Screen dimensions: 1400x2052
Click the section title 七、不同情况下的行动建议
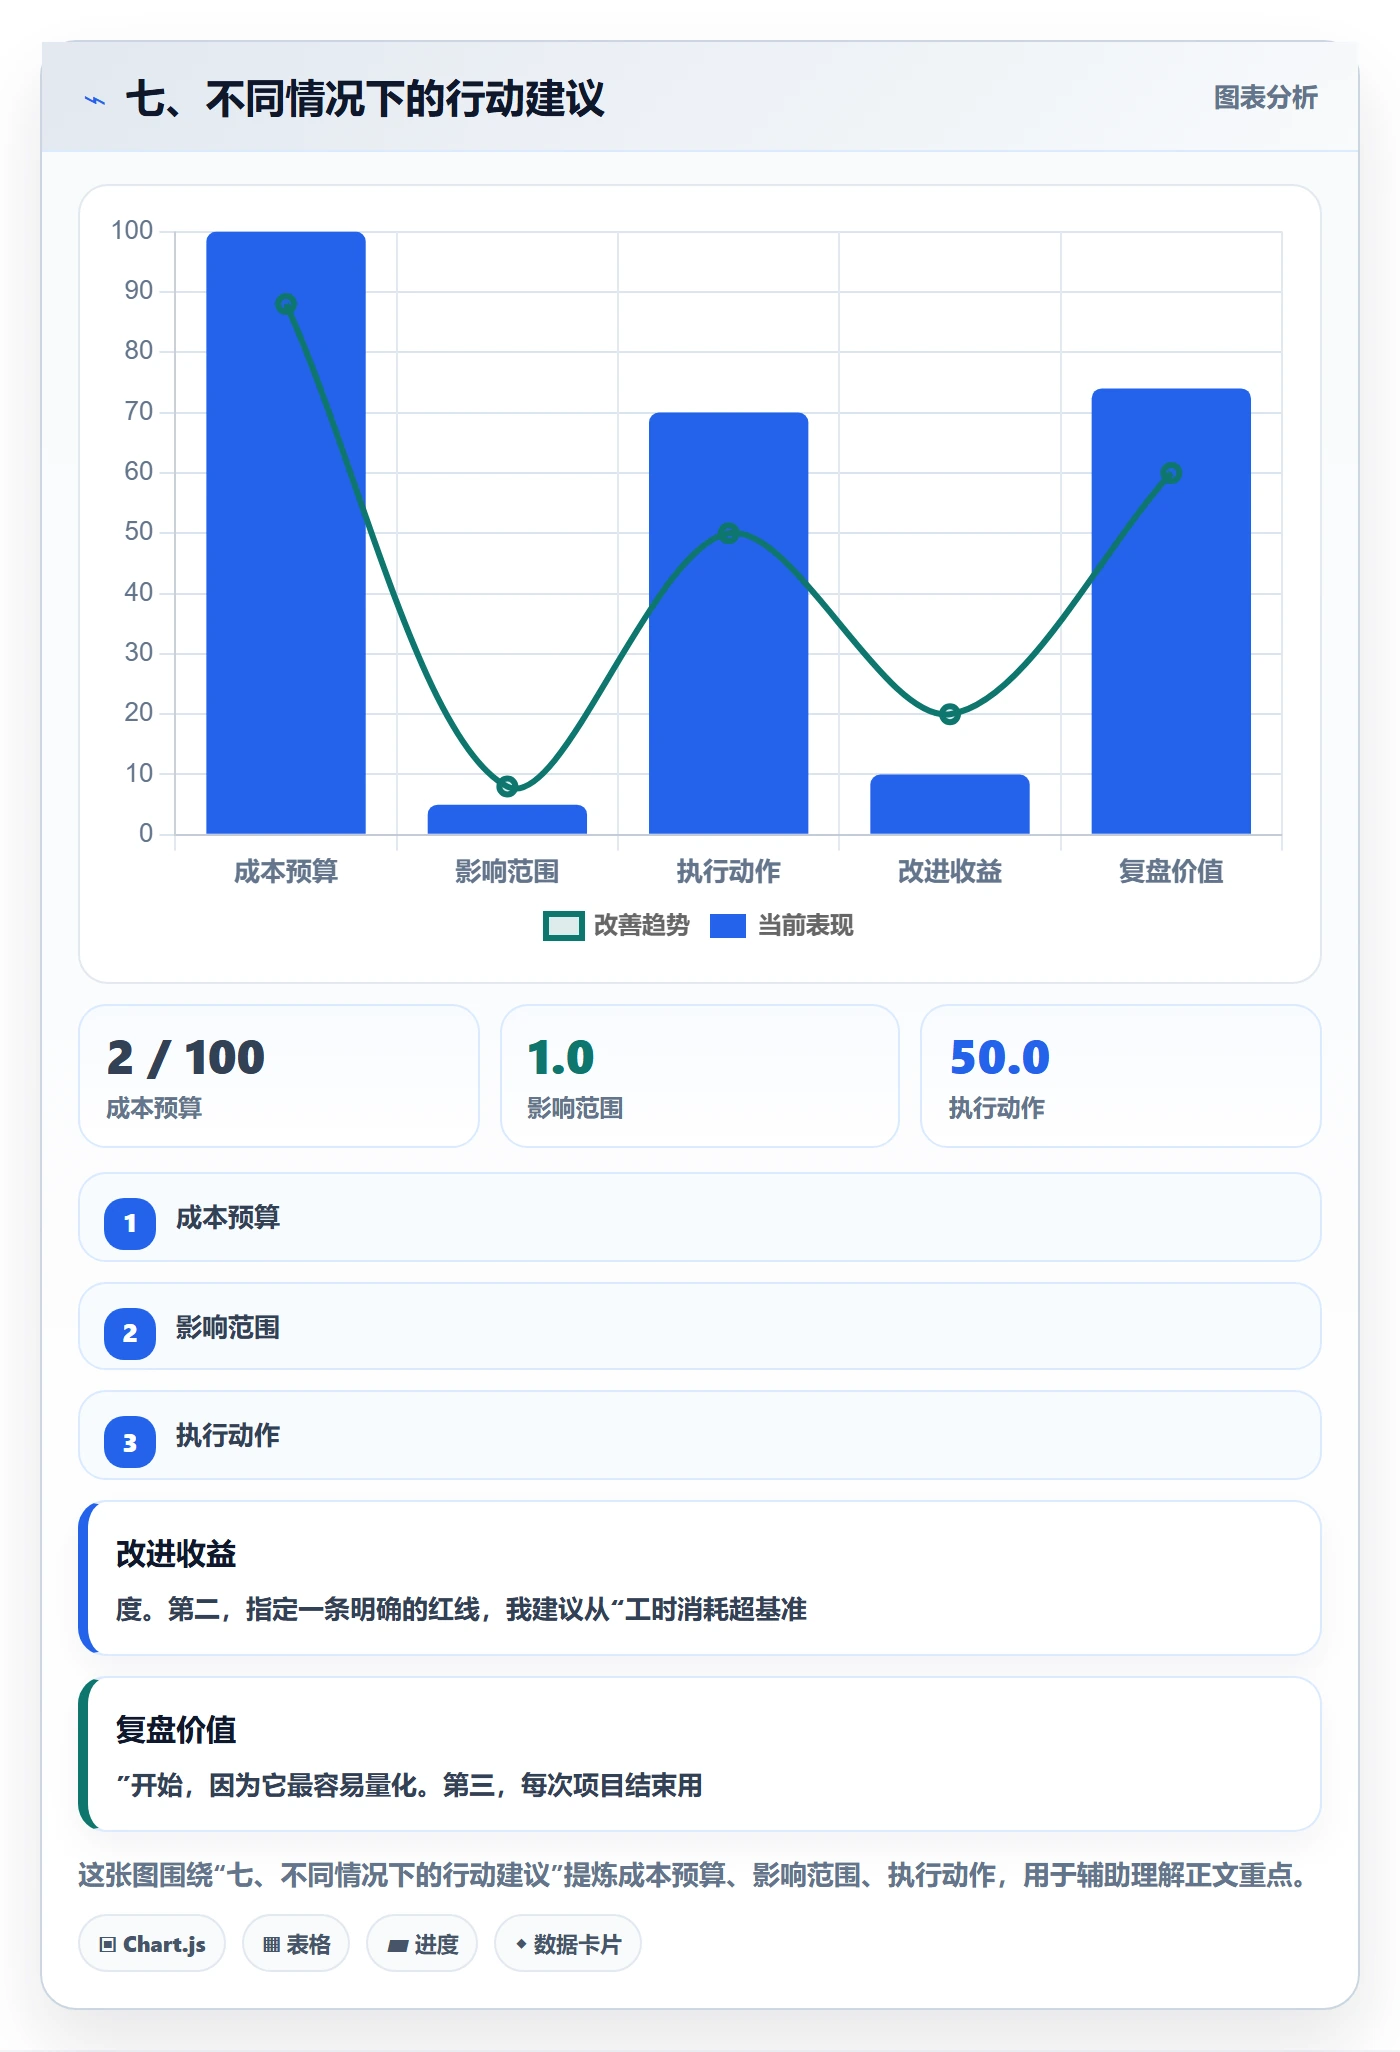tap(365, 99)
